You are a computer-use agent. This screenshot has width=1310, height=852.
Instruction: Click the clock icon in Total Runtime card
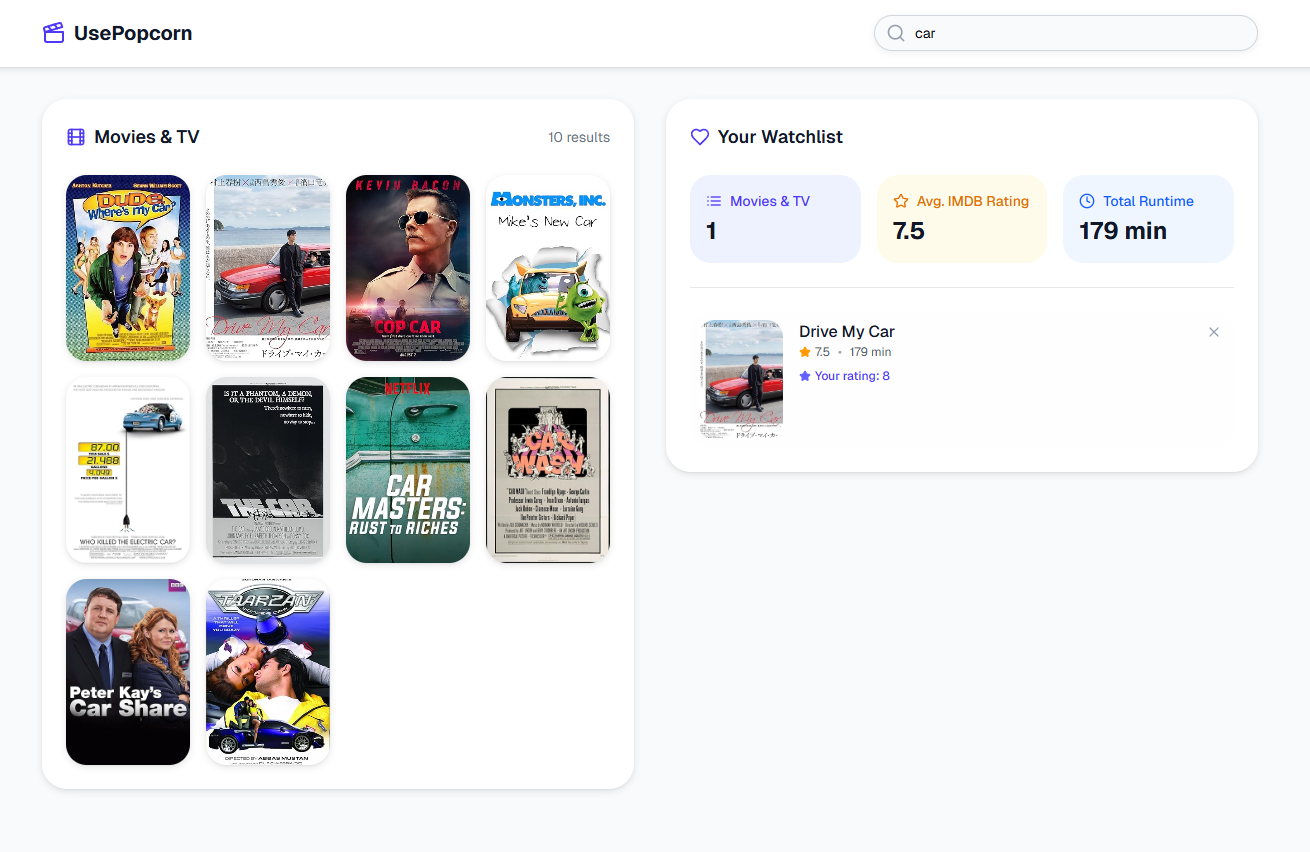(1087, 201)
